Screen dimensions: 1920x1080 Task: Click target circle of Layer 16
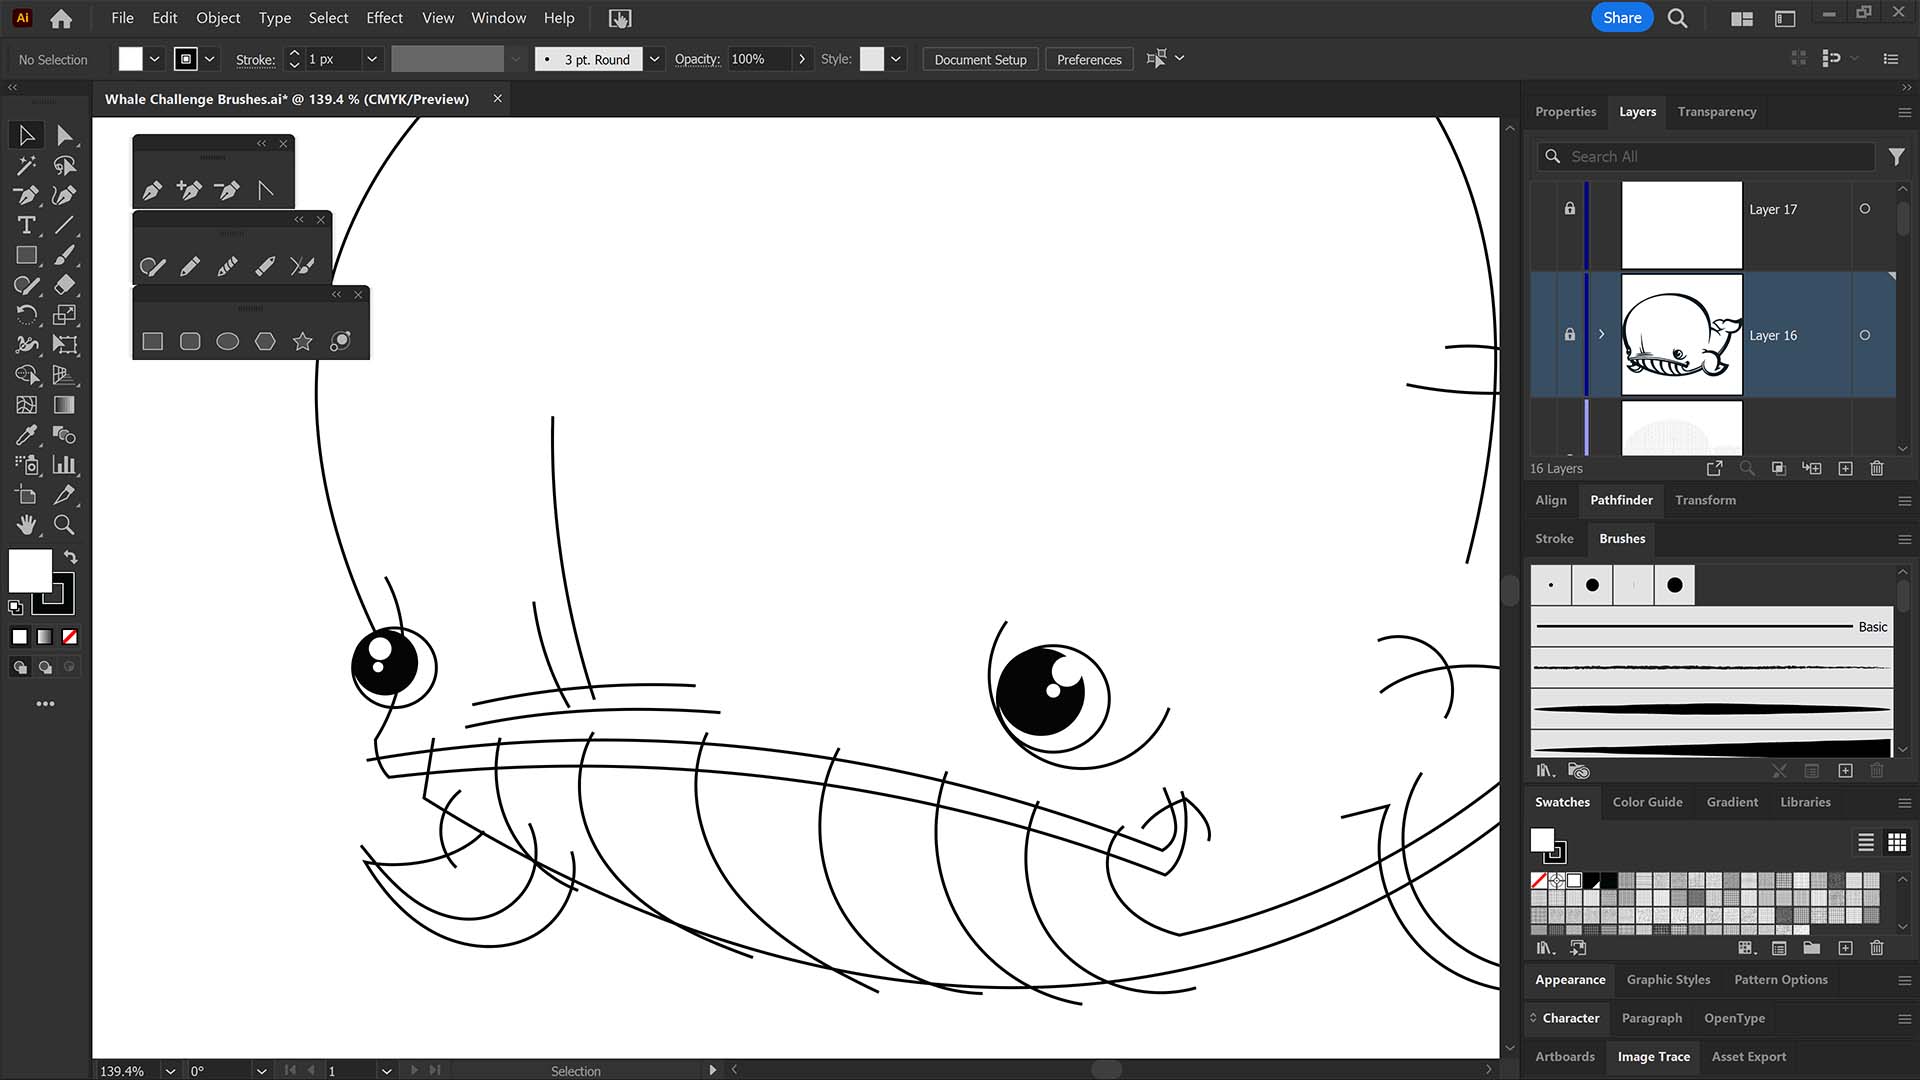(1865, 335)
